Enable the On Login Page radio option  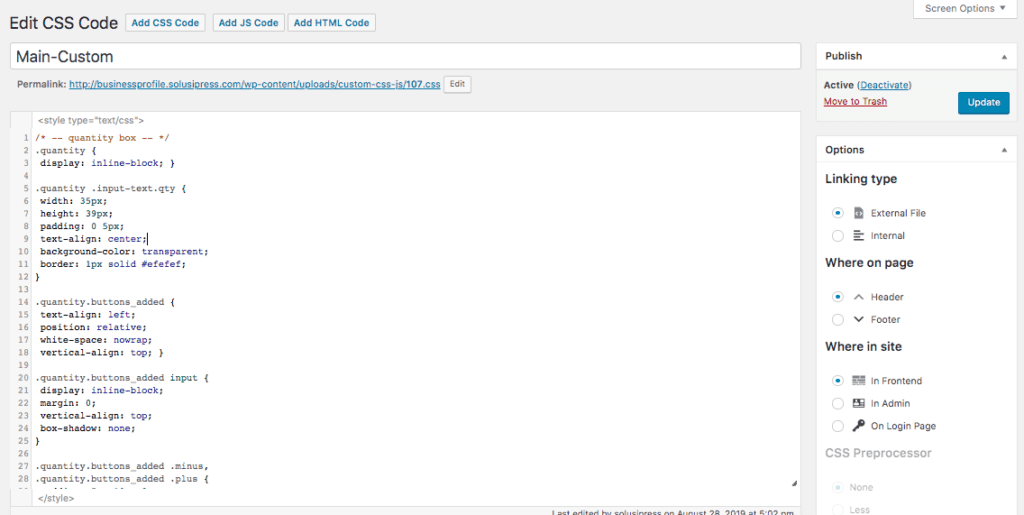pos(838,426)
